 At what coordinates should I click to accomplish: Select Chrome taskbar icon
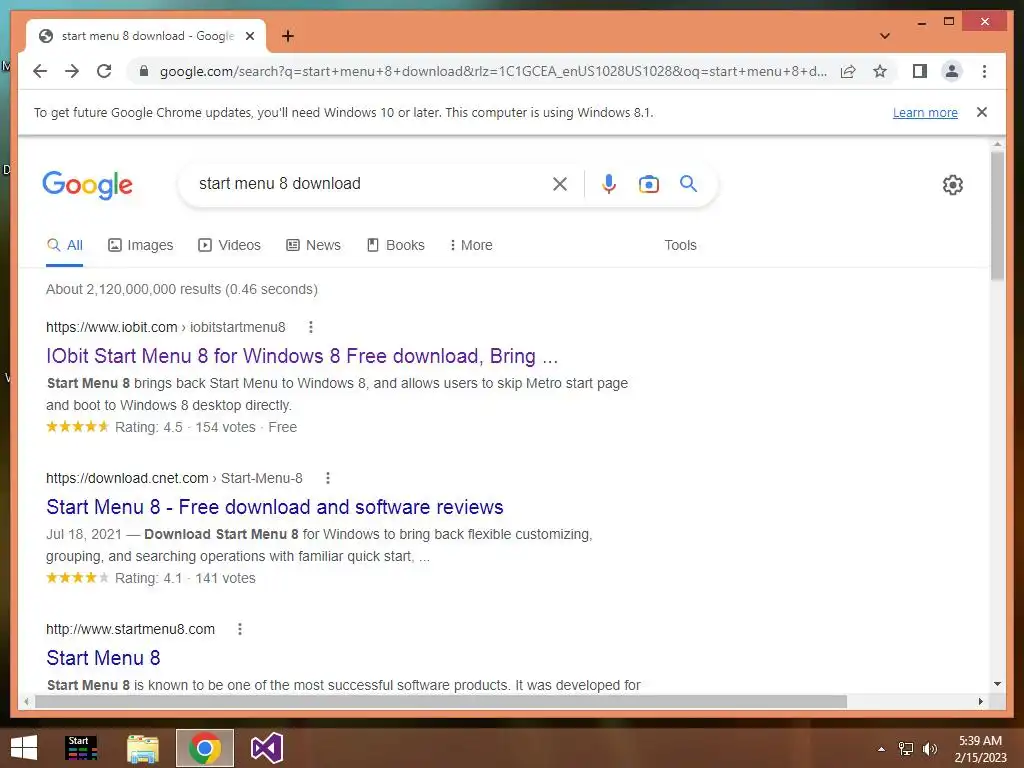click(x=204, y=748)
